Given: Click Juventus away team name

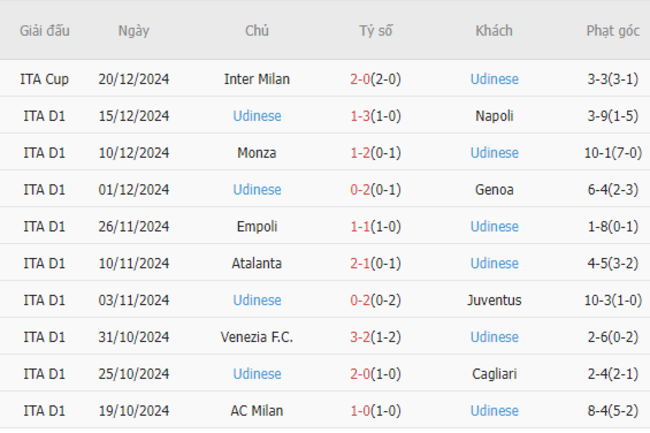Looking at the screenshot, I should coord(494,300).
